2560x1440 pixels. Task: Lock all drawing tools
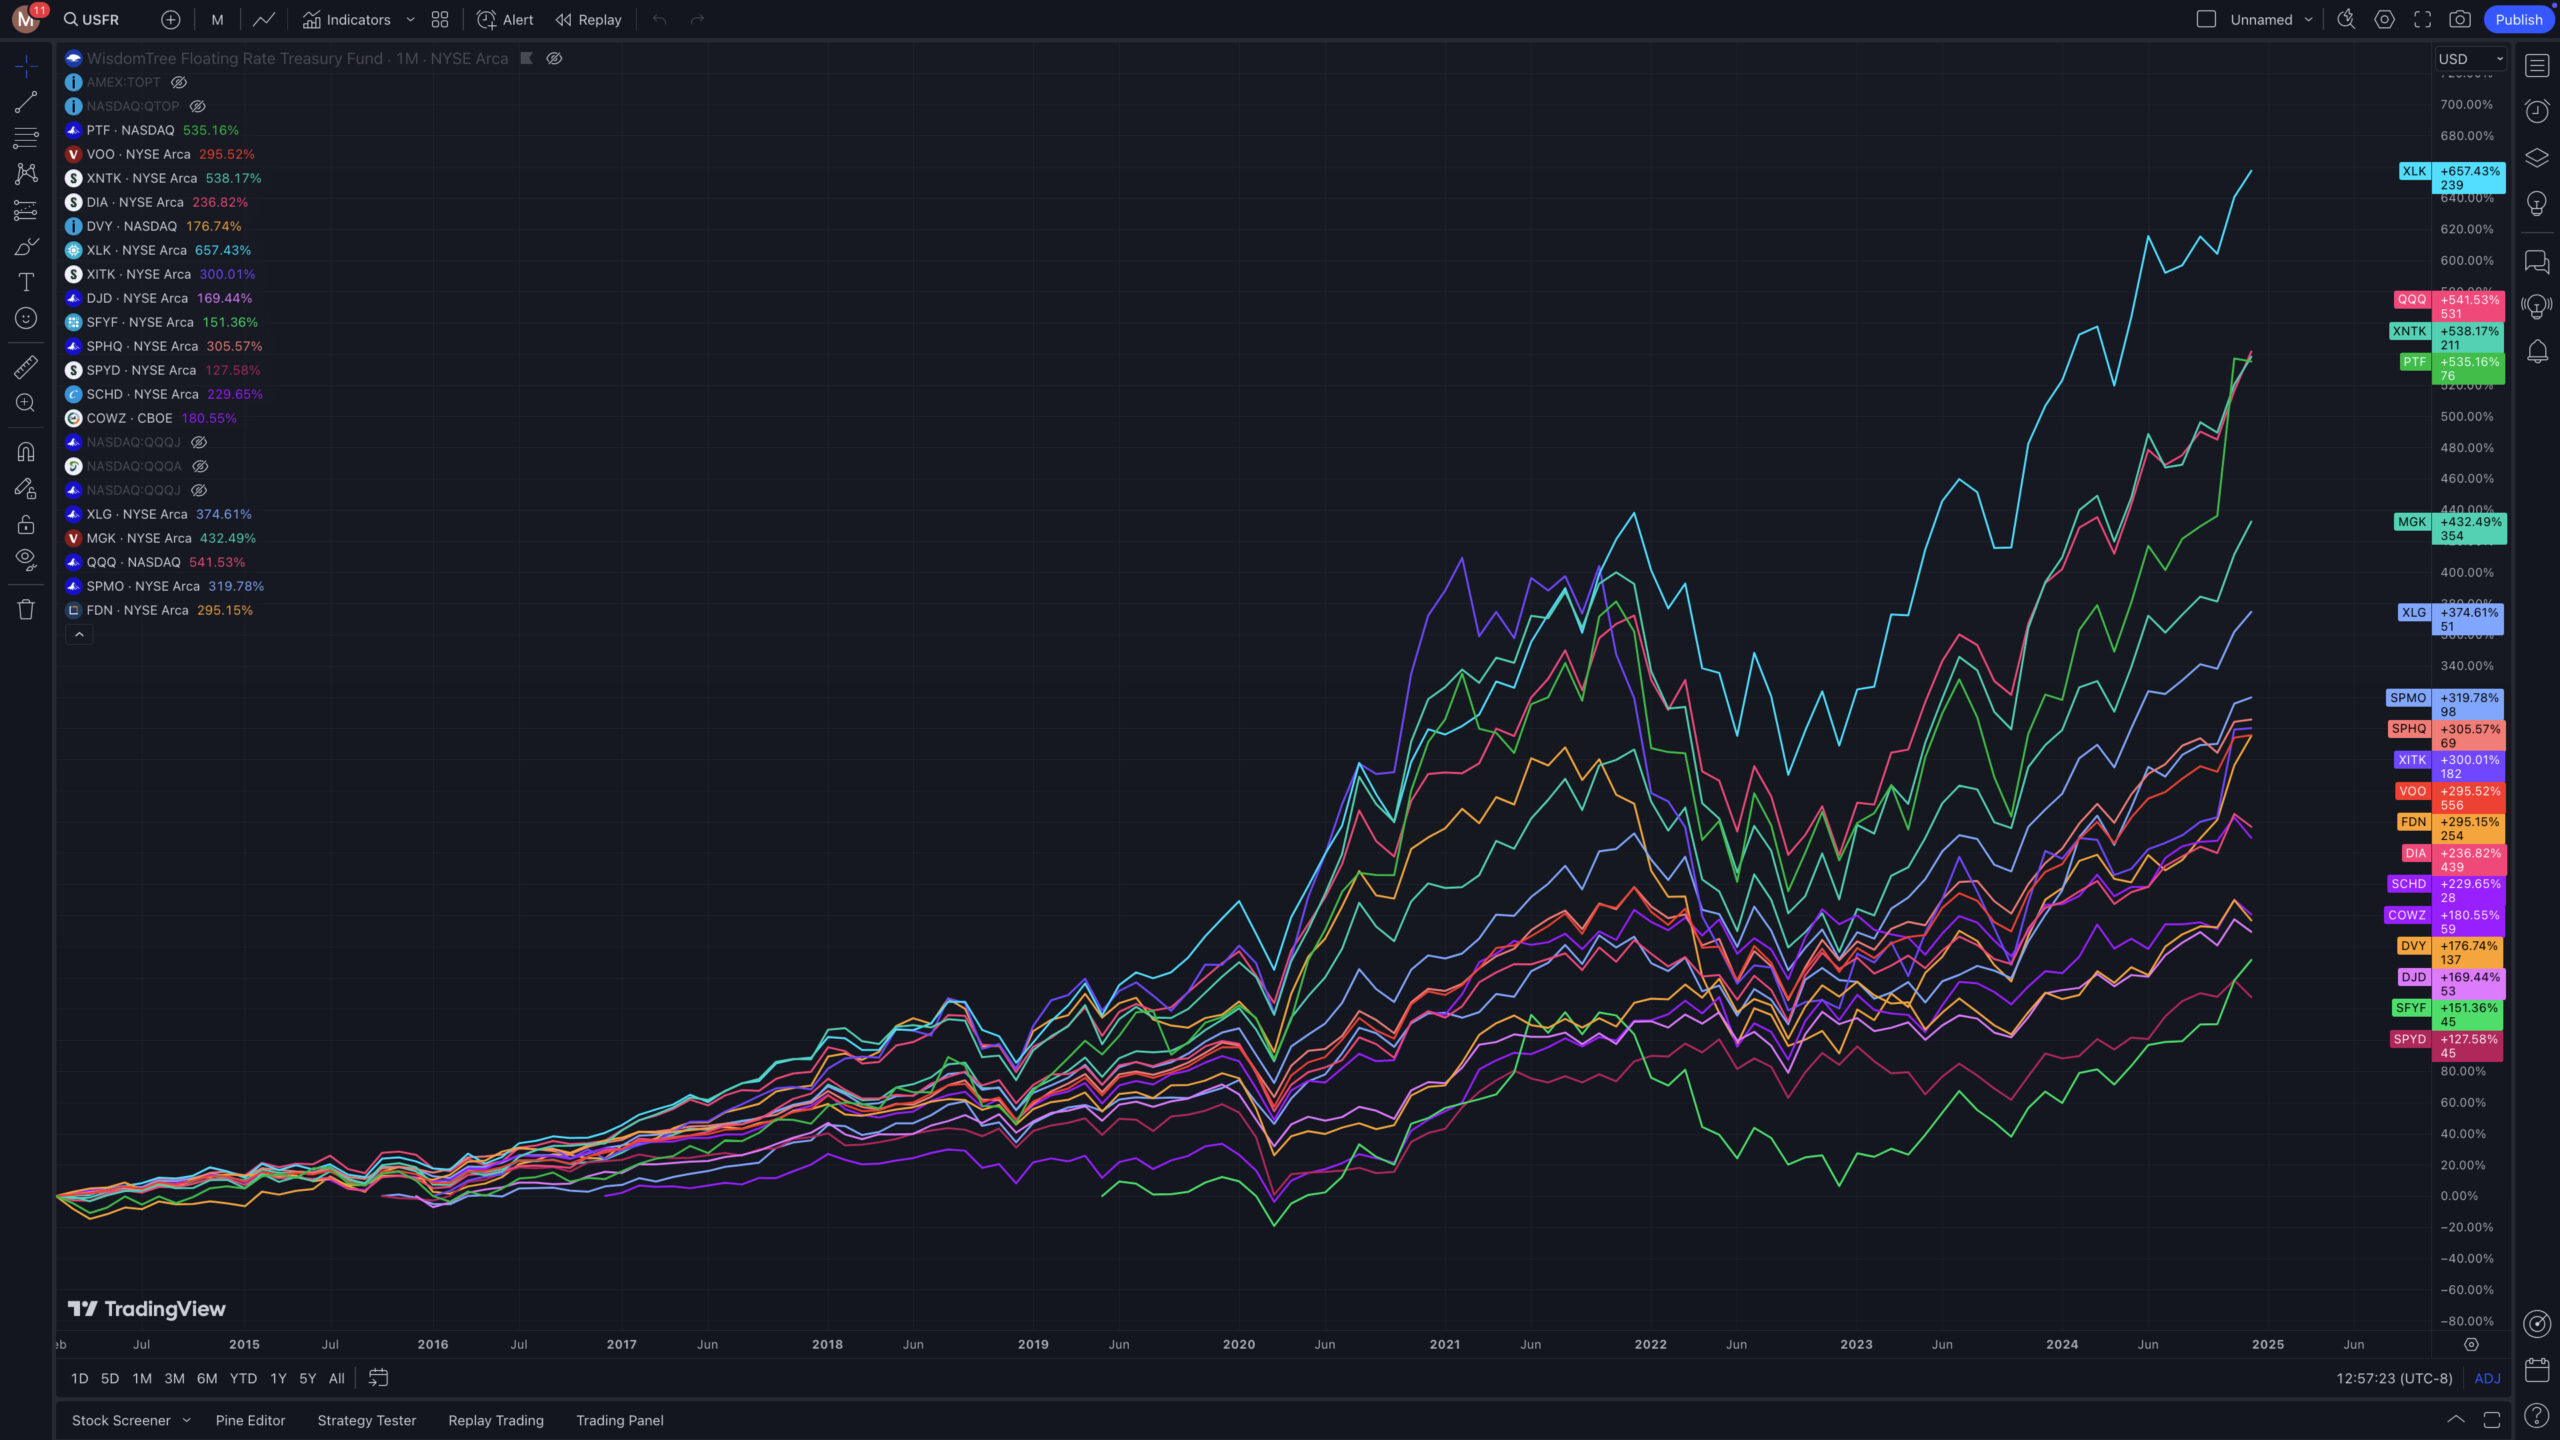pyautogui.click(x=26, y=524)
